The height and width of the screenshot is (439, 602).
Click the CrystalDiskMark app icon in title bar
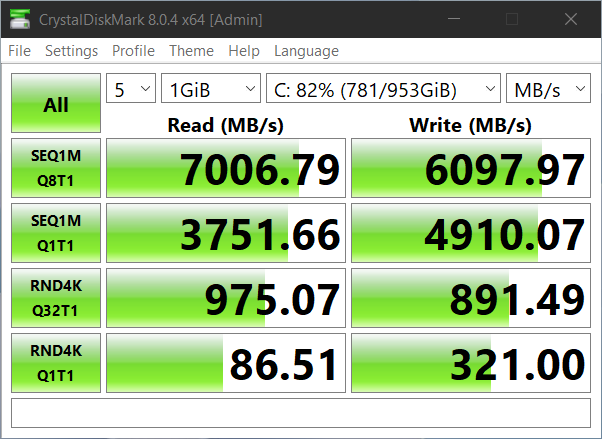pos(20,19)
